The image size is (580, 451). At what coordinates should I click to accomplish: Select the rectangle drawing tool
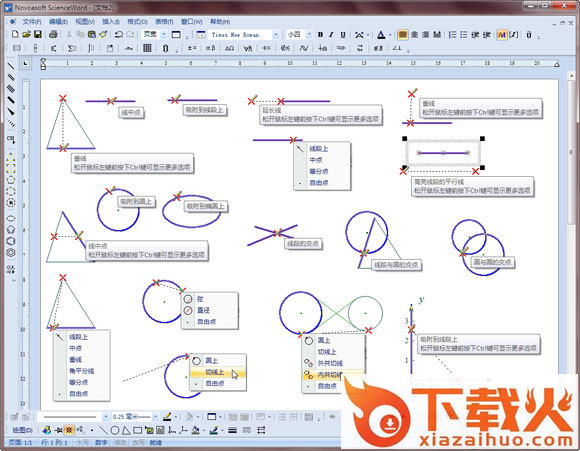(137, 430)
